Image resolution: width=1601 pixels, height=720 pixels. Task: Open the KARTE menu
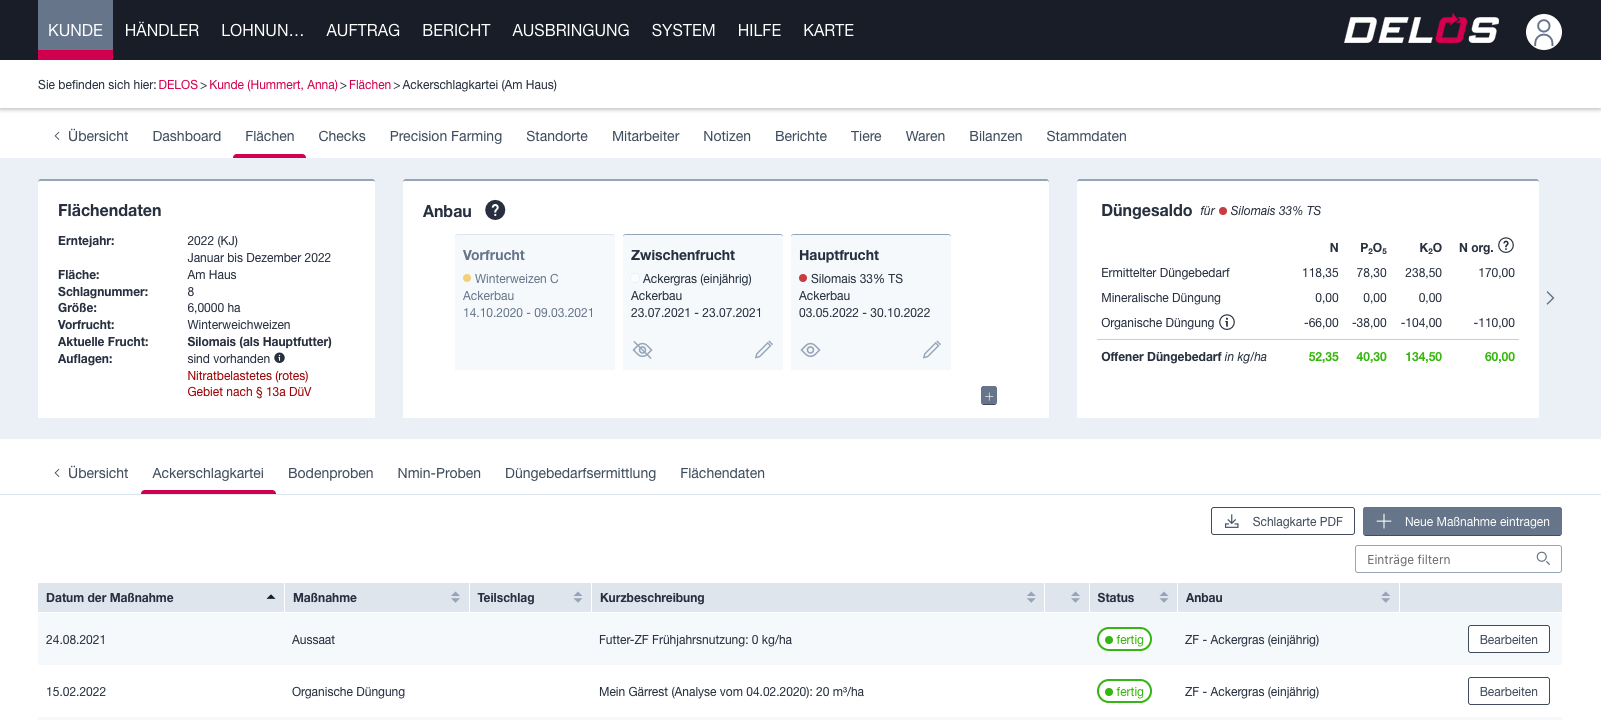point(828,30)
